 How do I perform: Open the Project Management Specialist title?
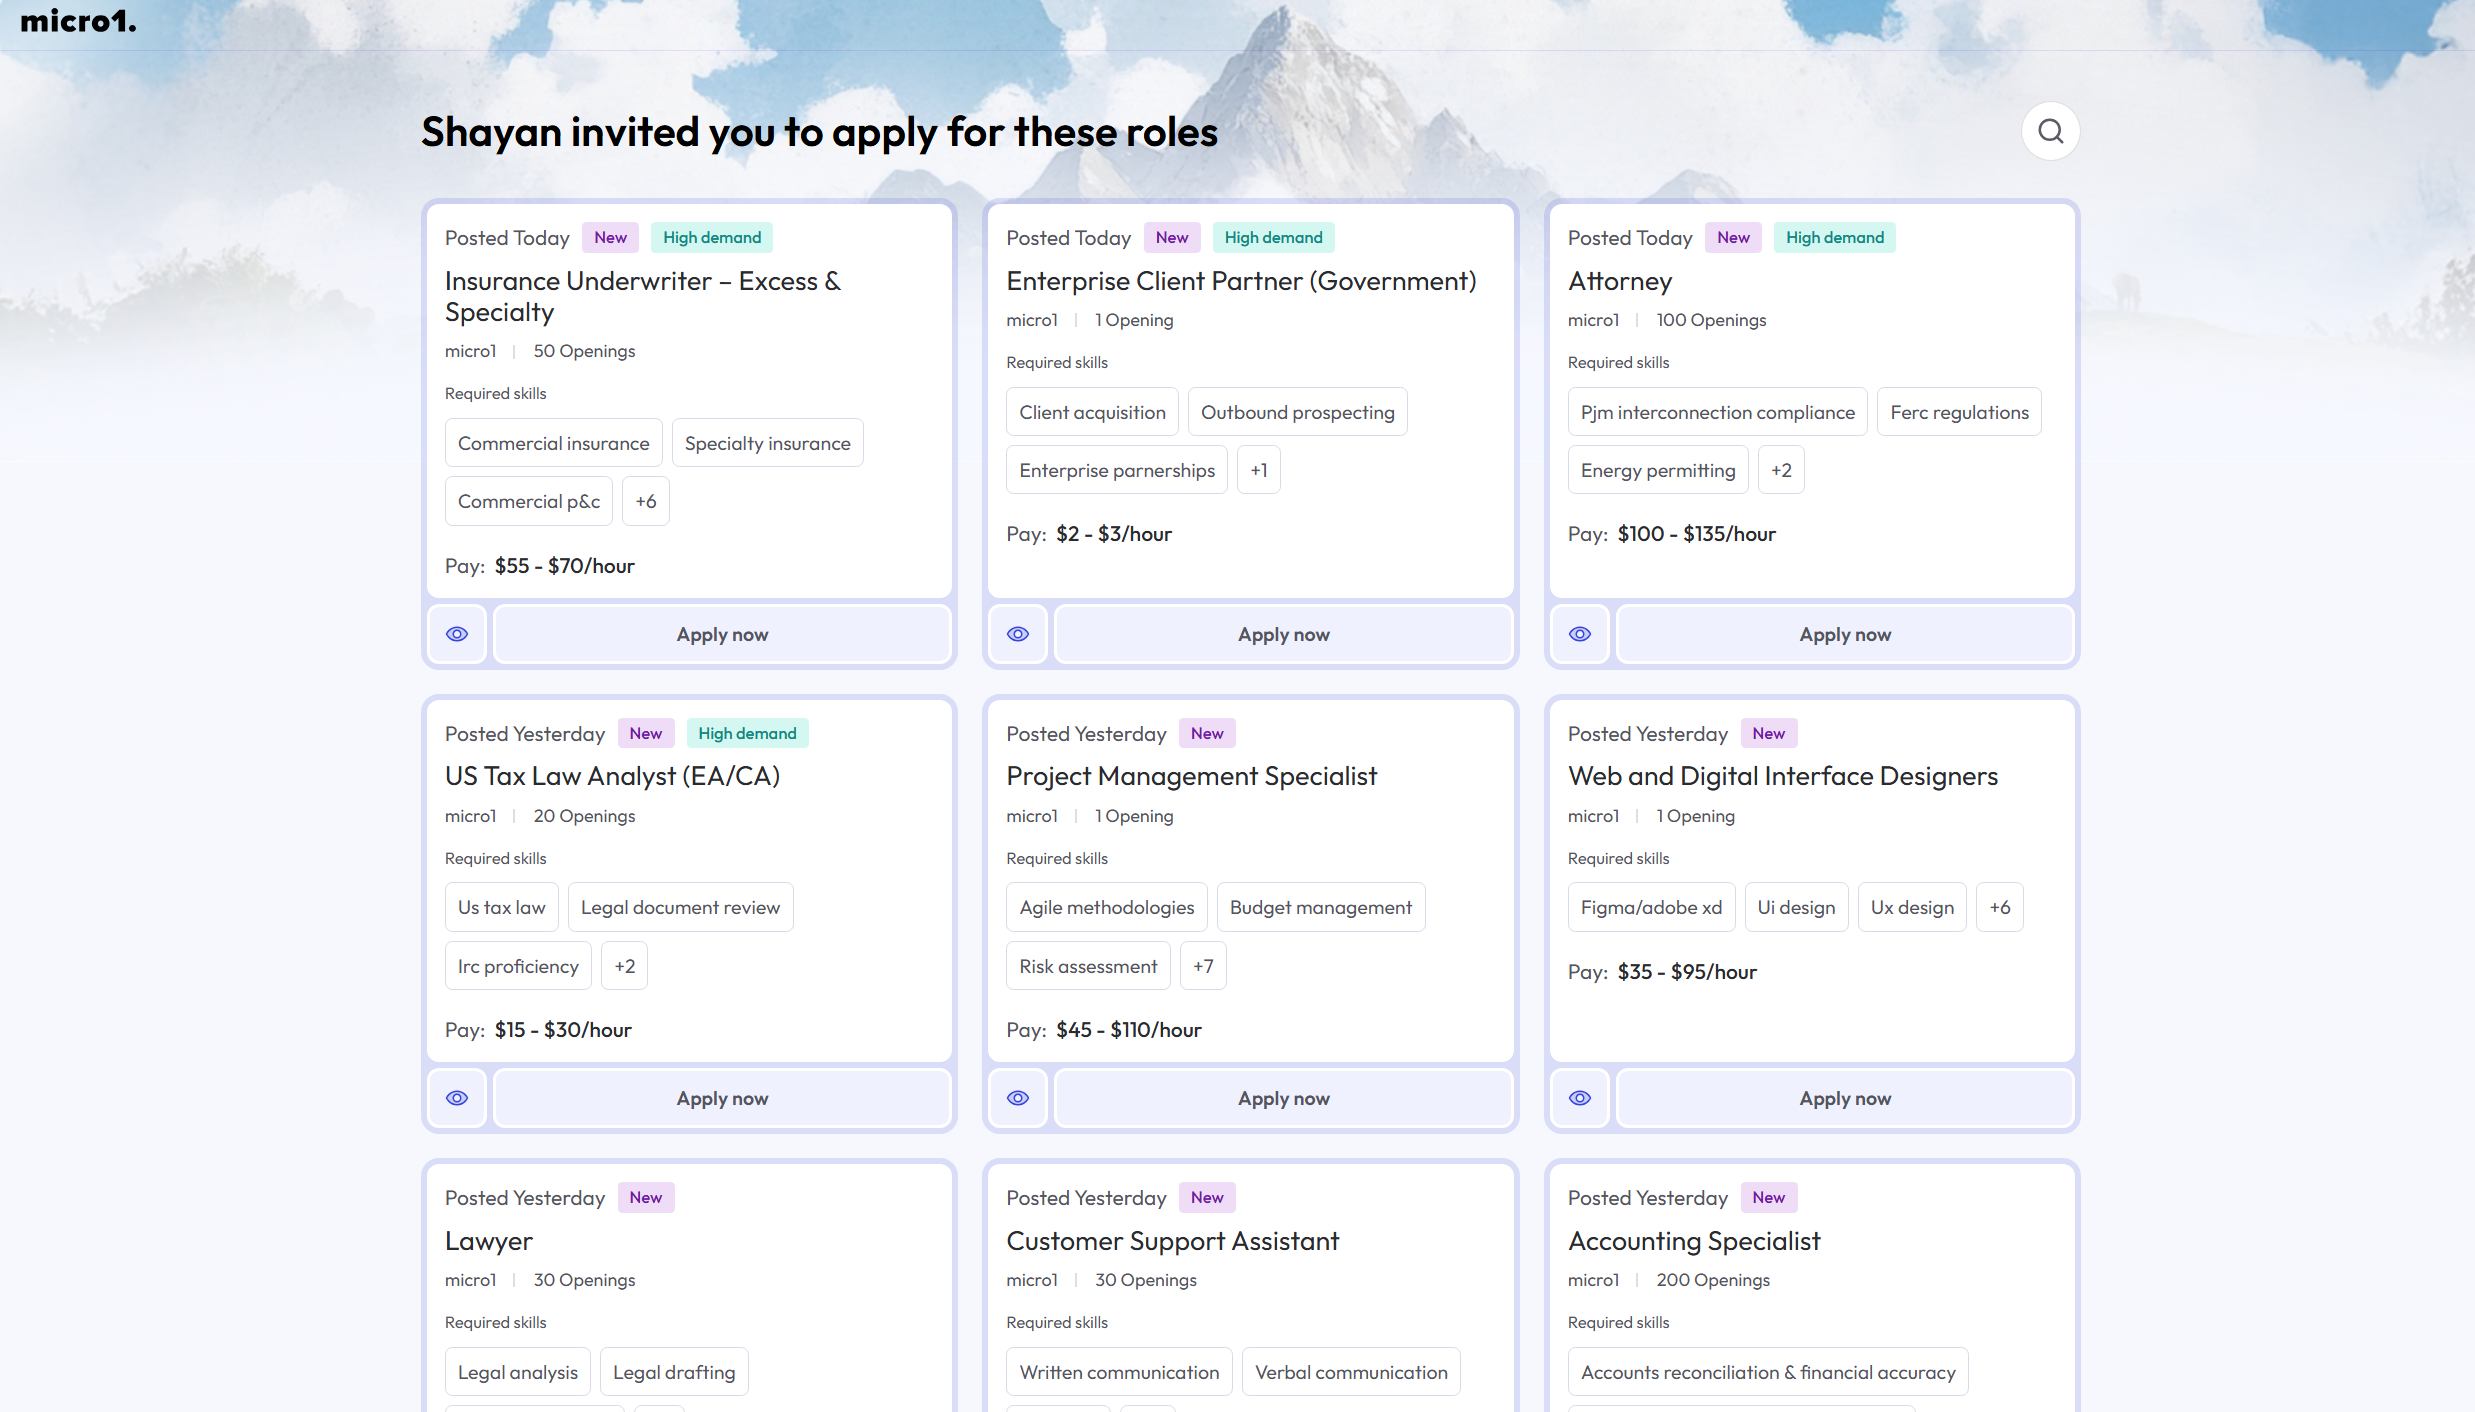pyautogui.click(x=1191, y=776)
